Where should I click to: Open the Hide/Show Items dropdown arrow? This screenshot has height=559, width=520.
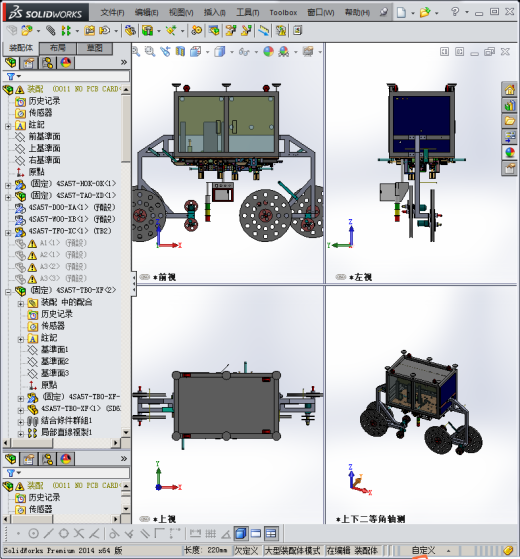(256, 52)
